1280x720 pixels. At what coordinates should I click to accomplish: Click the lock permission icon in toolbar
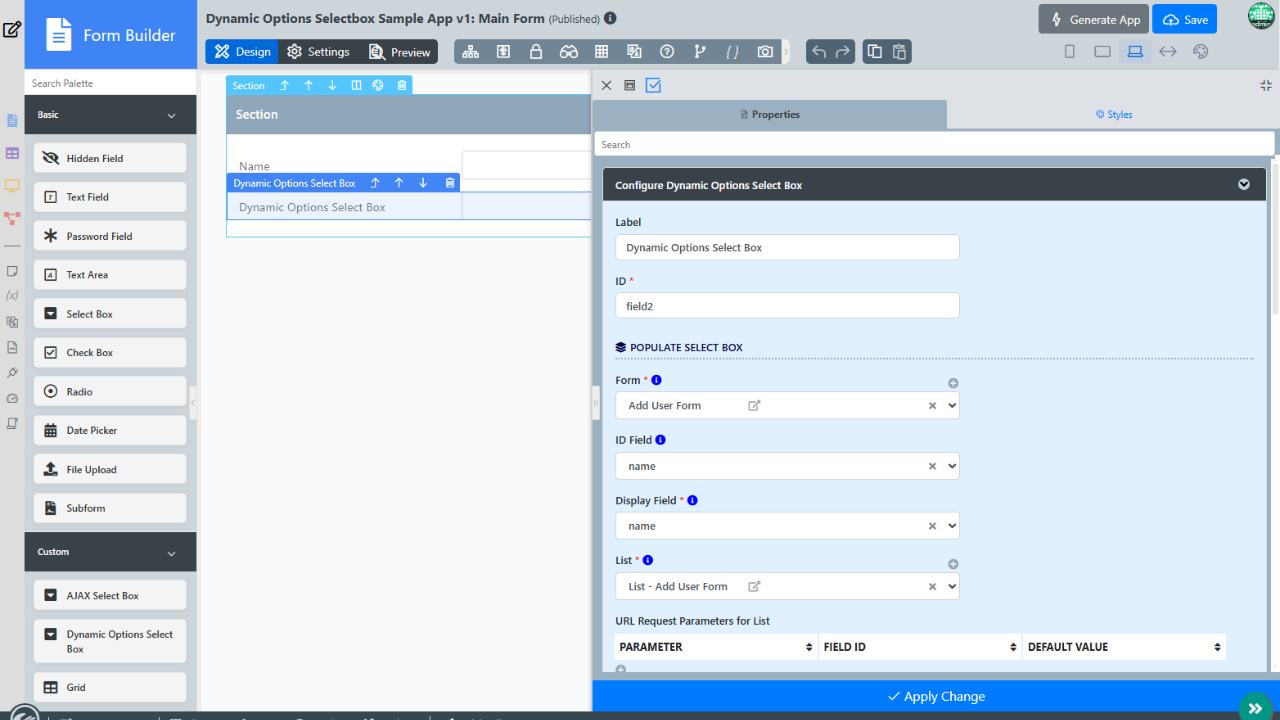point(536,52)
